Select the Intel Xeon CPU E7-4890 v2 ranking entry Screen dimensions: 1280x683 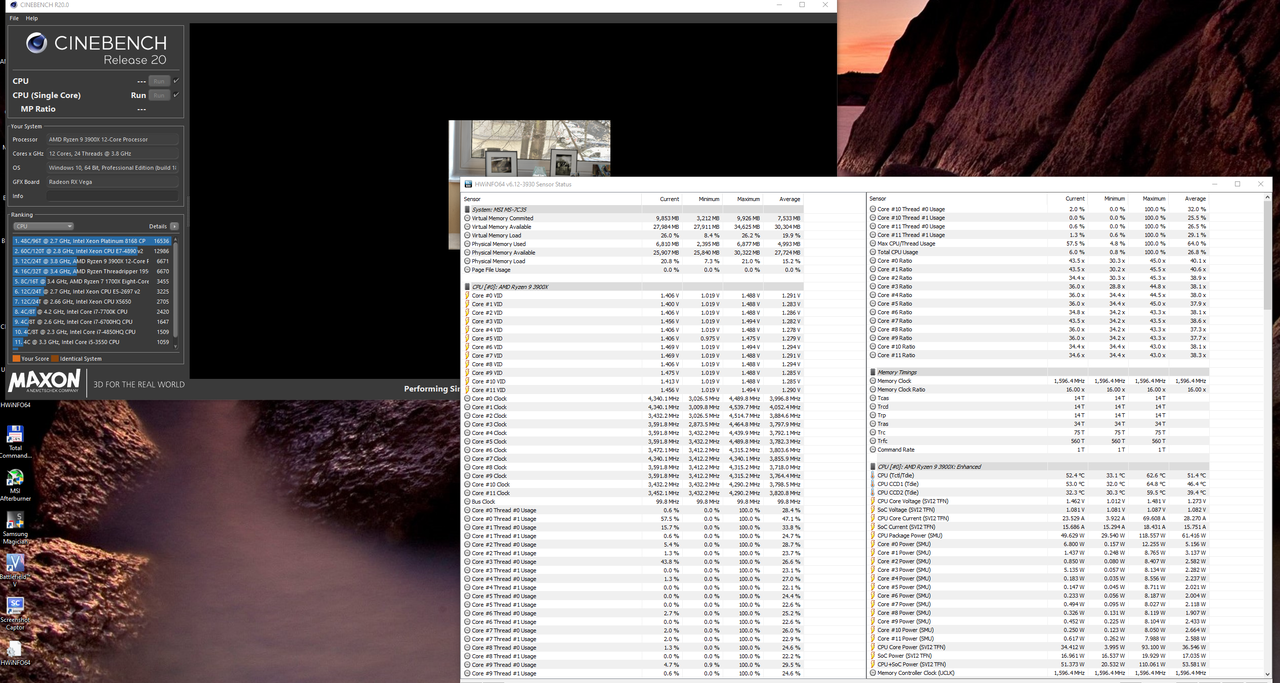tap(93, 251)
